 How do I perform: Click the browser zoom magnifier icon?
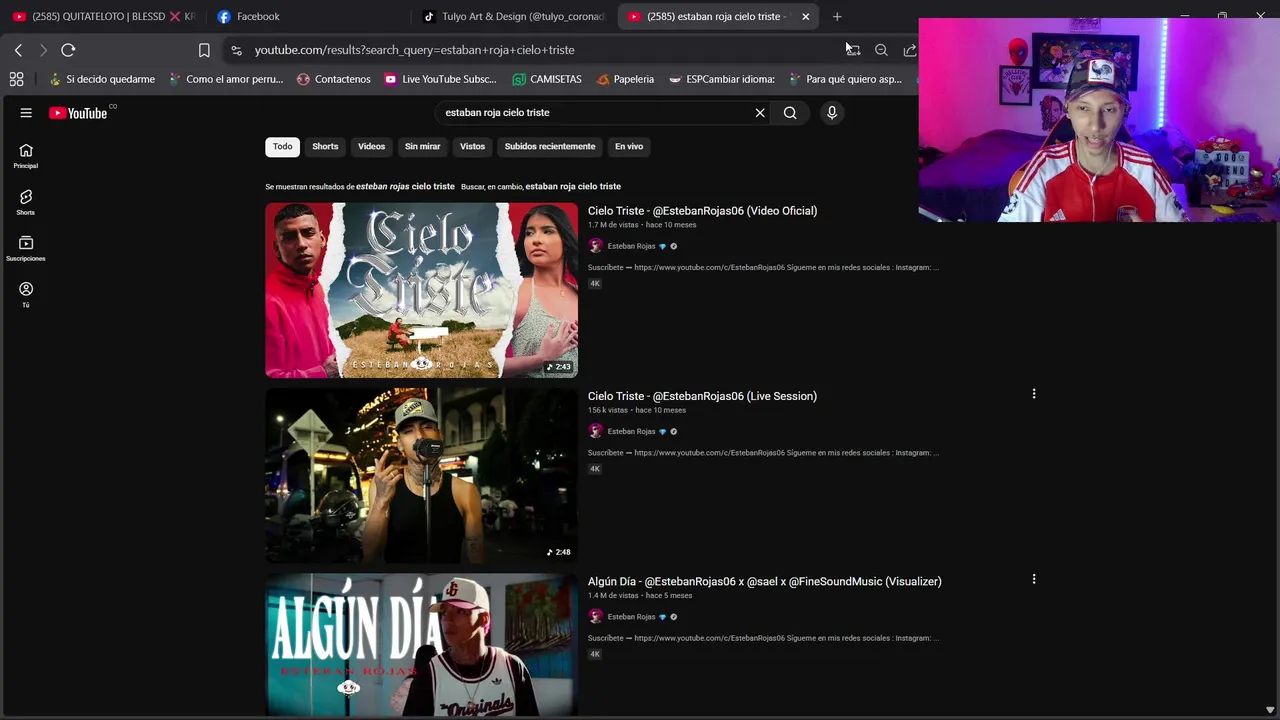[881, 50]
